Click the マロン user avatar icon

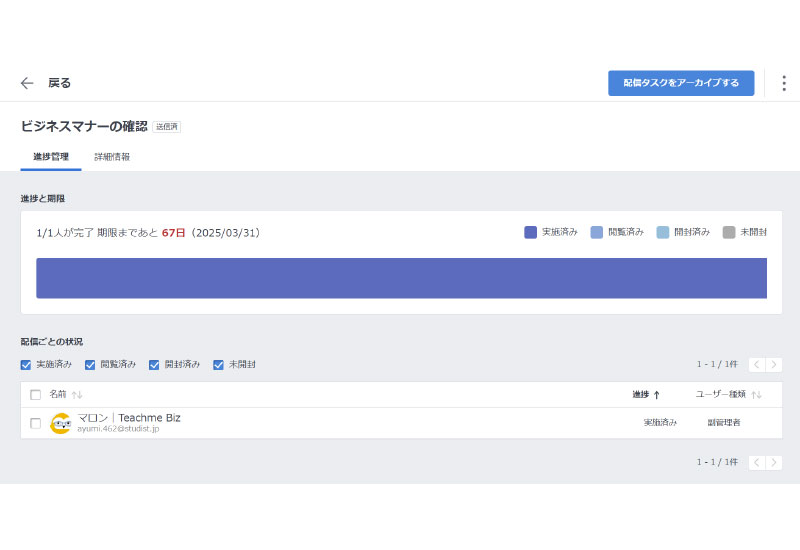pos(61,423)
